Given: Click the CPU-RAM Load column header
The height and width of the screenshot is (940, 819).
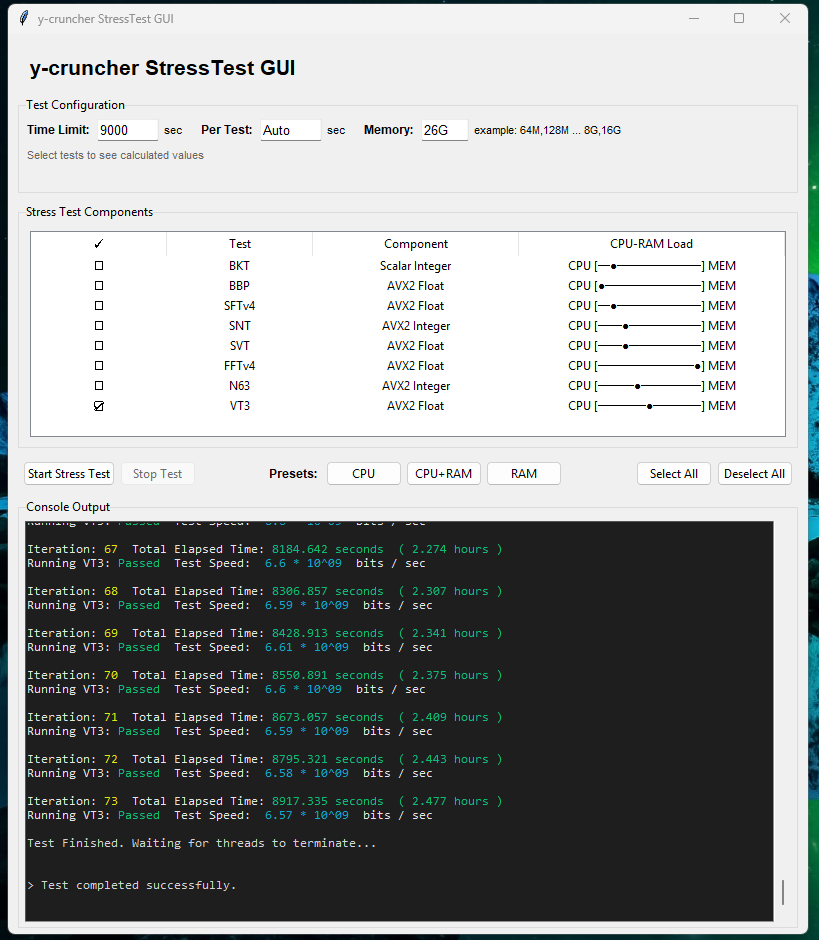Looking at the screenshot, I should [x=651, y=243].
